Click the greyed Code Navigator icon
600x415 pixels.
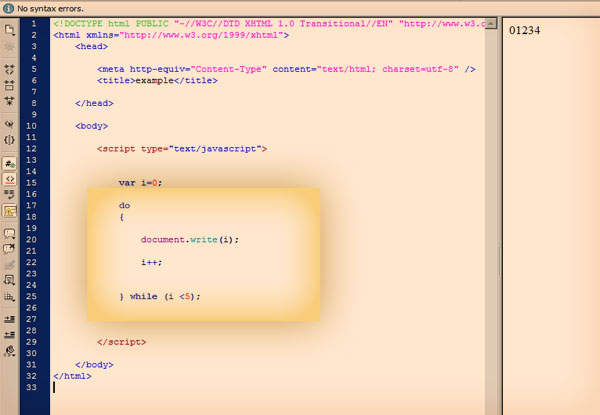pos(9,47)
